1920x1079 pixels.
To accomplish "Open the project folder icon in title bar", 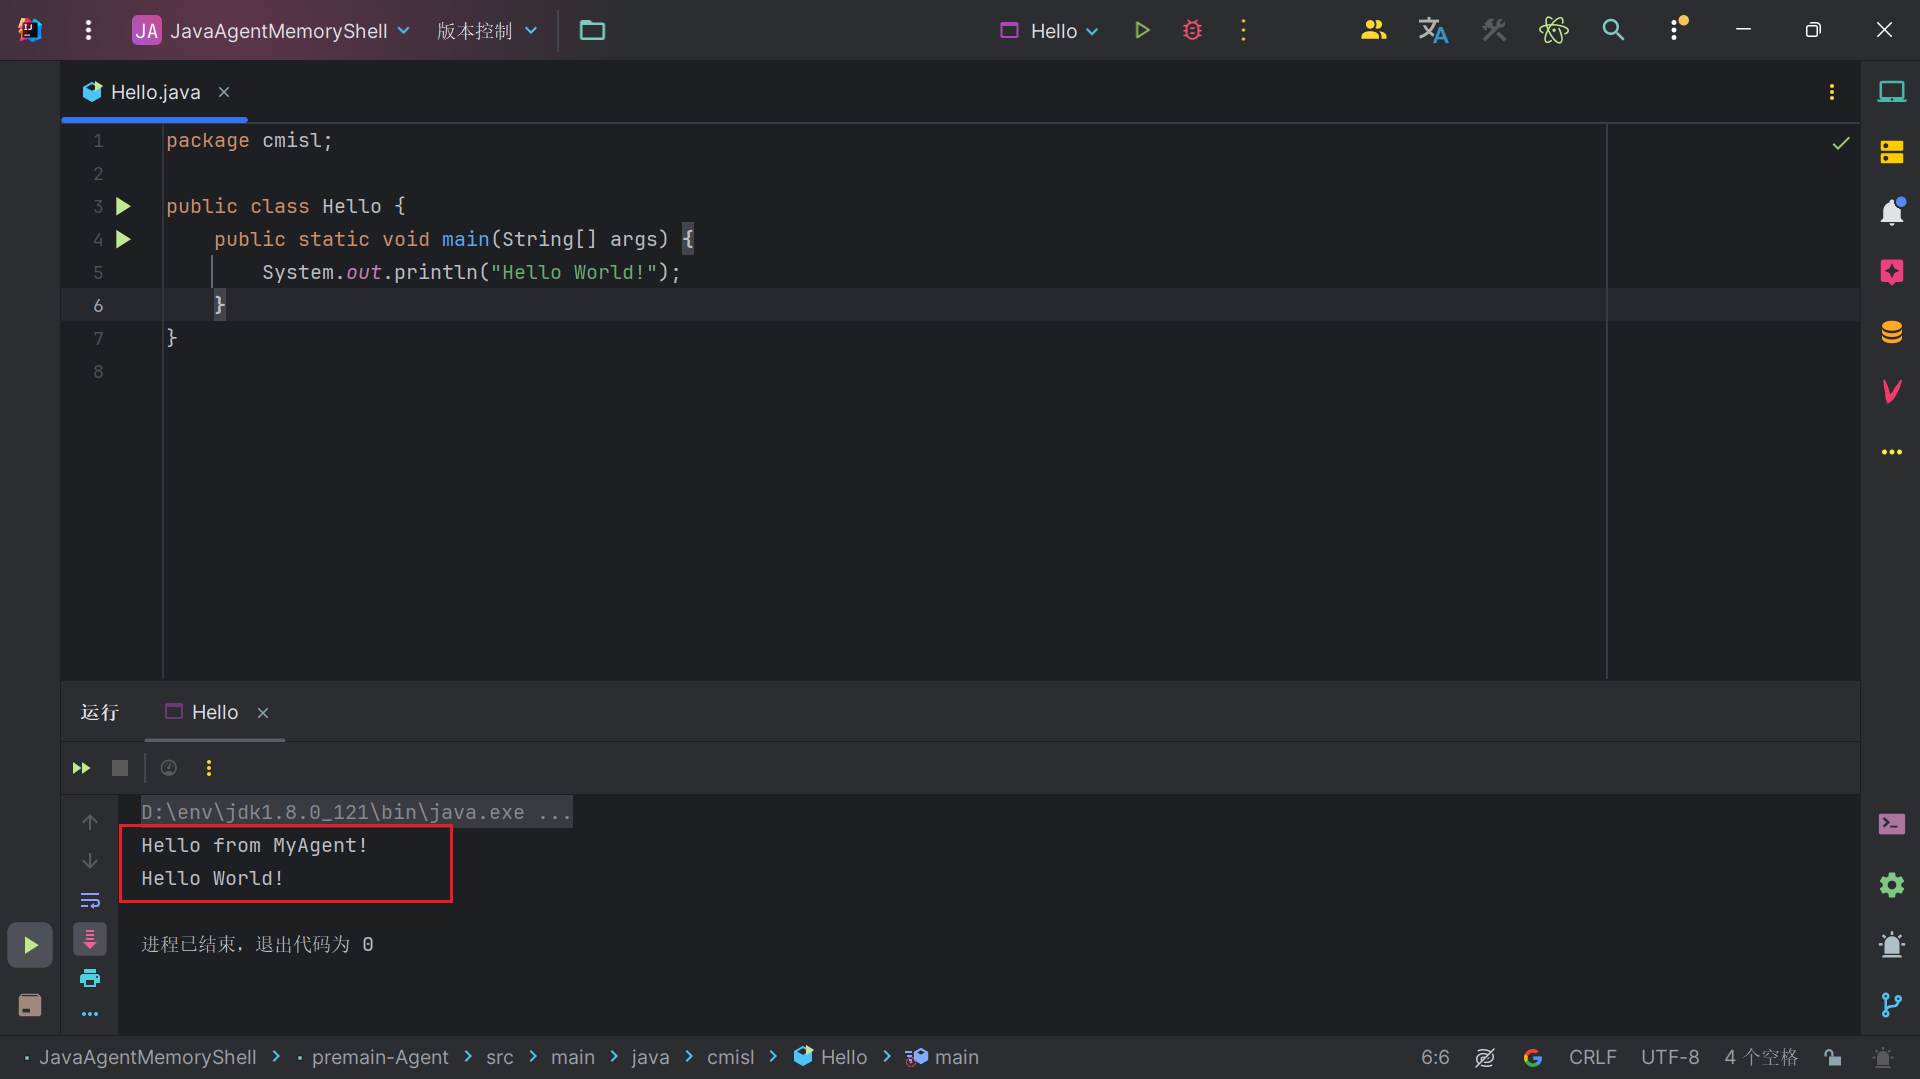I will click(x=592, y=30).
